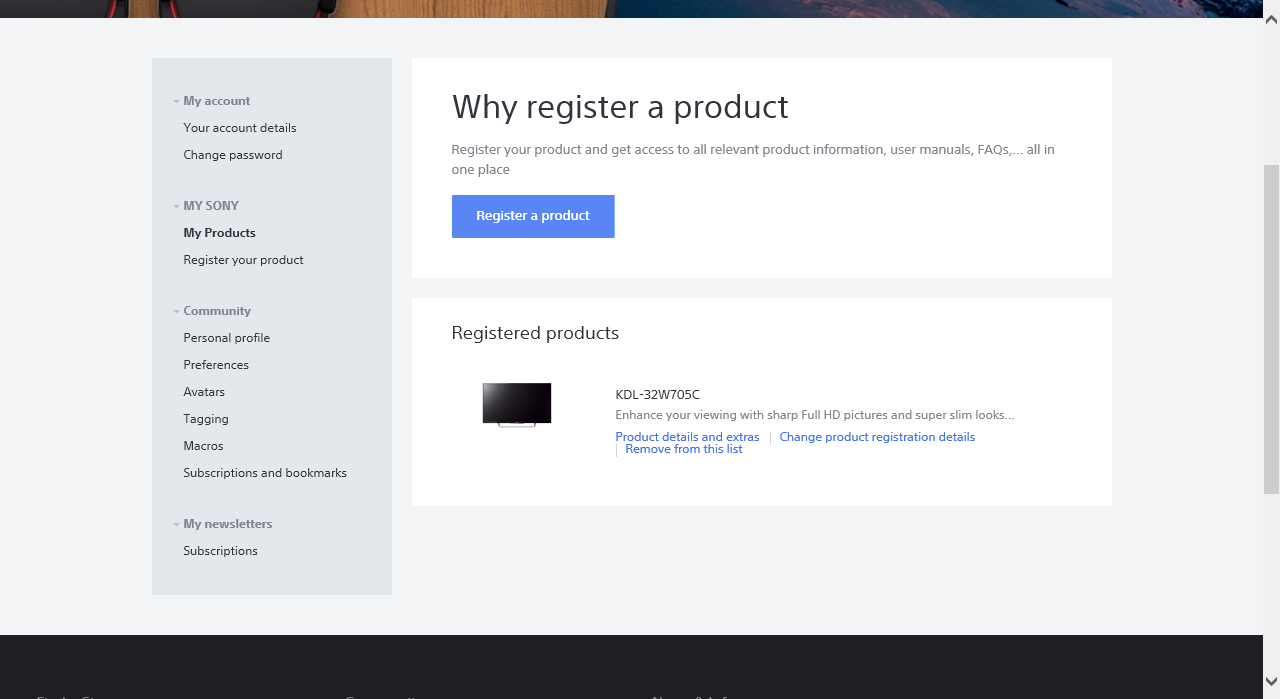The height and width of the screenshot is (699, 1280).
Task: Go to Avatars settings
Action: (x=204, y=392)
